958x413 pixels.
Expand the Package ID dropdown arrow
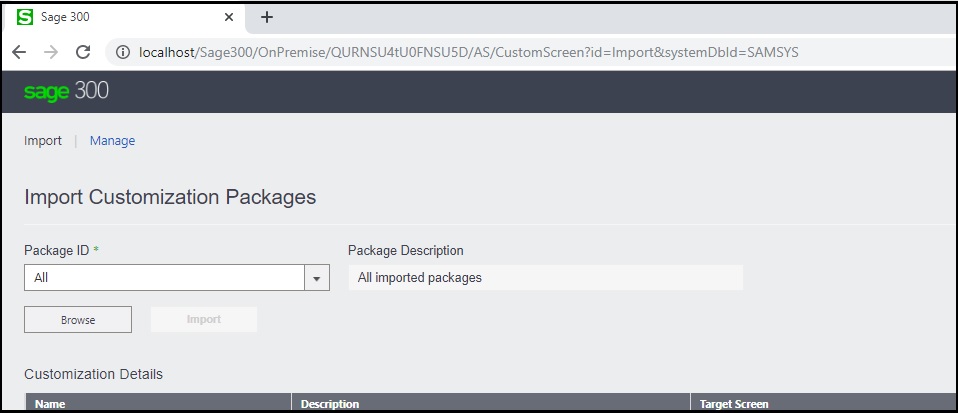point(316,278)
